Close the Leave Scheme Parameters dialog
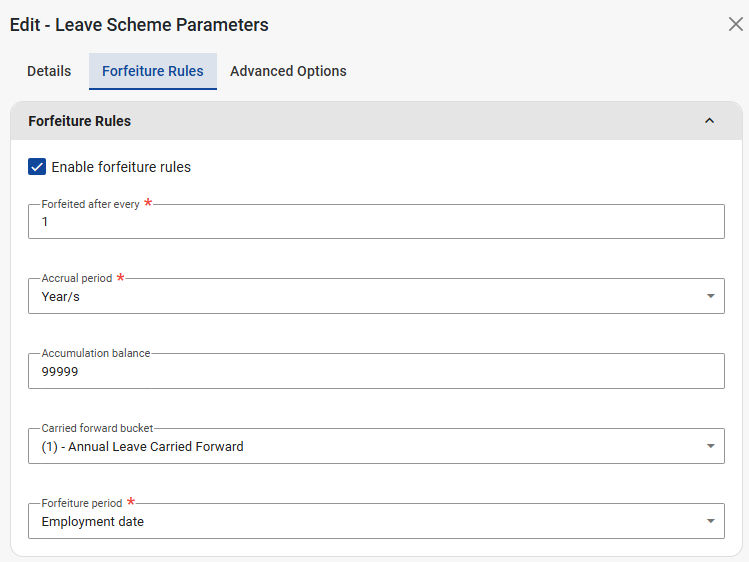The height and width of the screenshot is (562, 749). click(735, 24)
